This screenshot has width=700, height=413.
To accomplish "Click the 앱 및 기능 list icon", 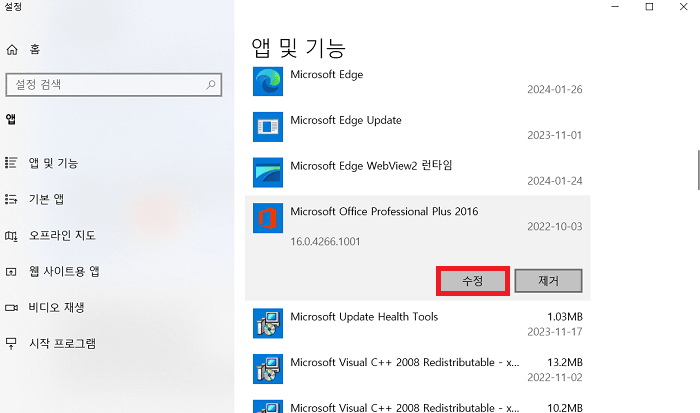I will point(11,163).
